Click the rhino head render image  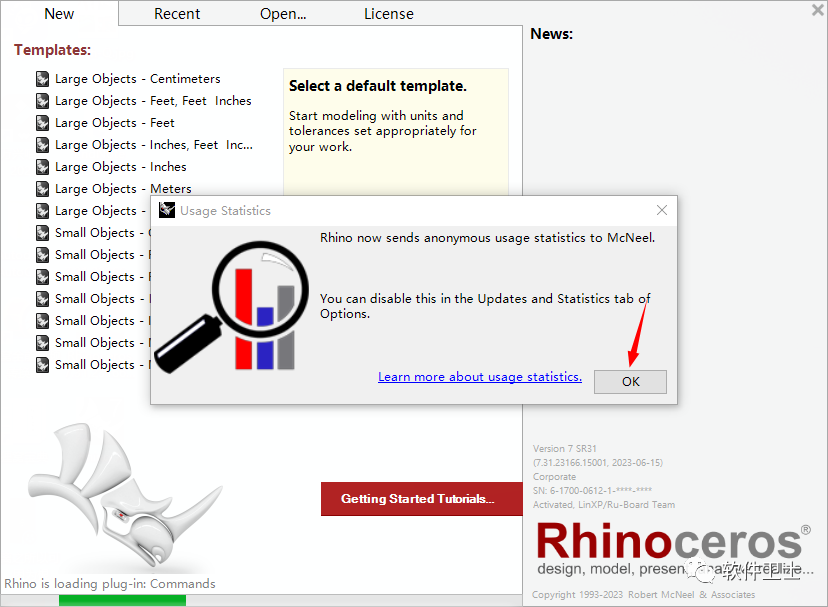(x=125, y=496)
